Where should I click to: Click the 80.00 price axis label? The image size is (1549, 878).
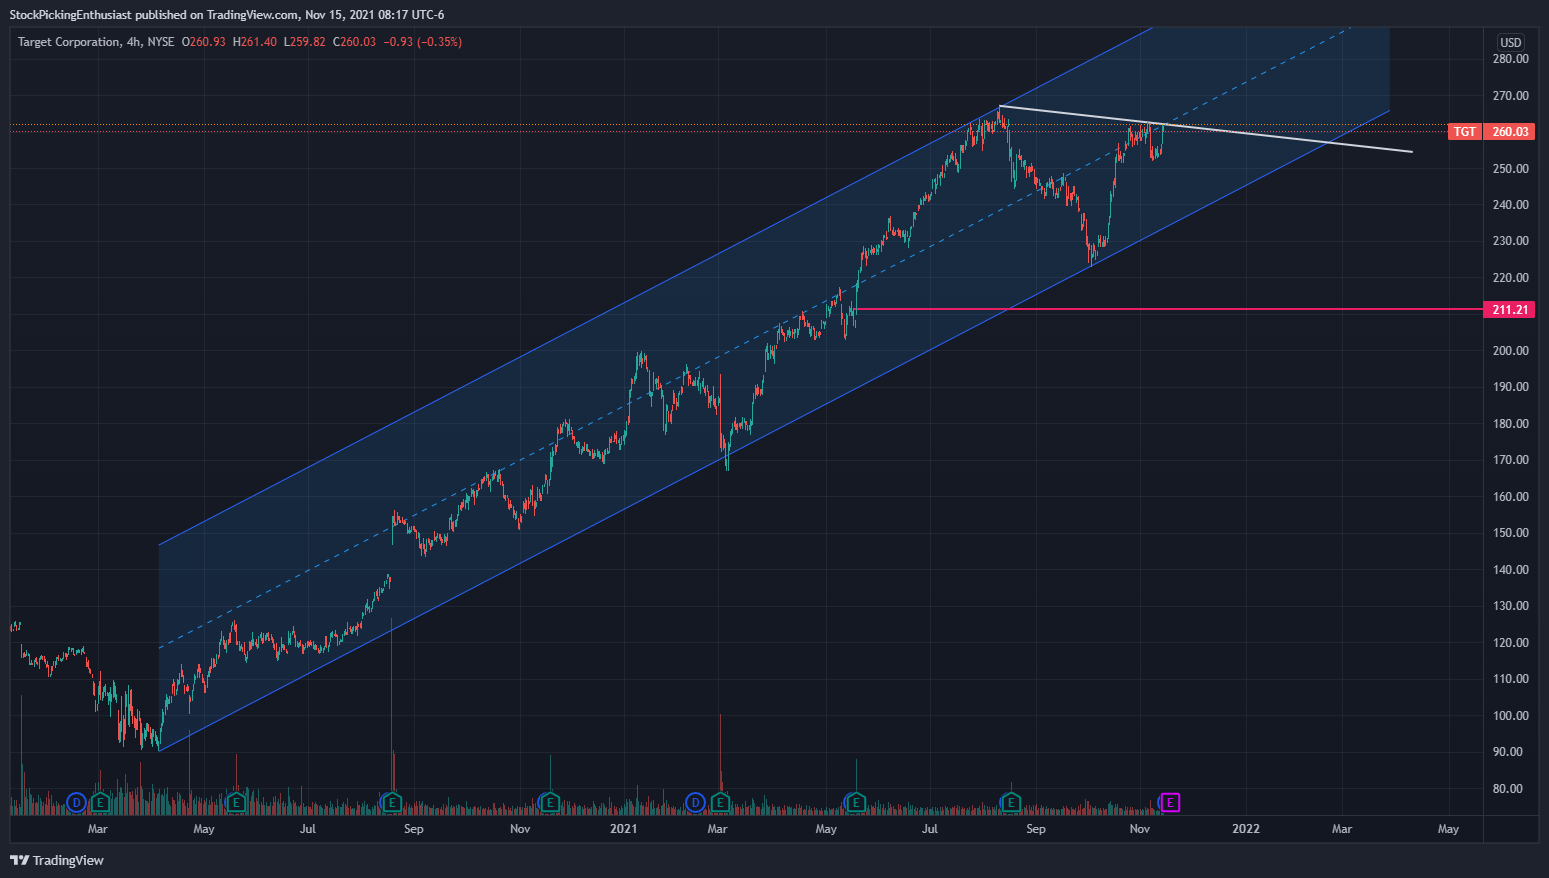pyautogui.click(x=1510, y=789)
